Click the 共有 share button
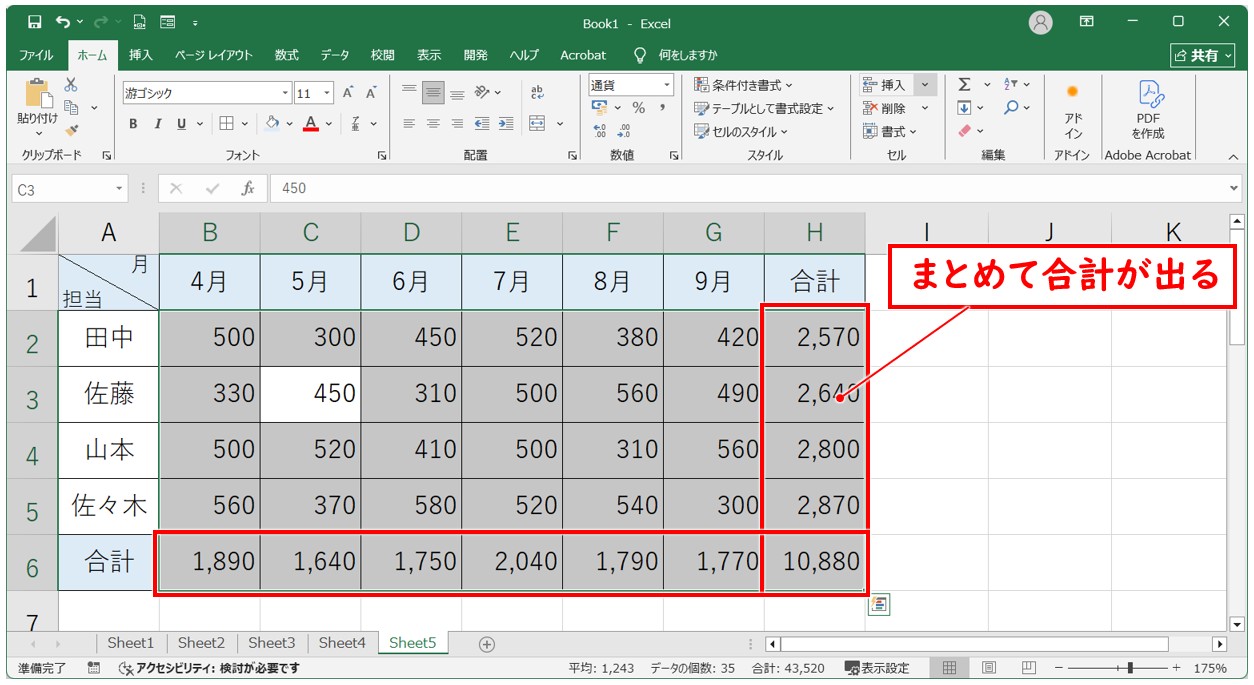The width and height of the screenshot is (1254, 685). click(x=1203, y=55)
